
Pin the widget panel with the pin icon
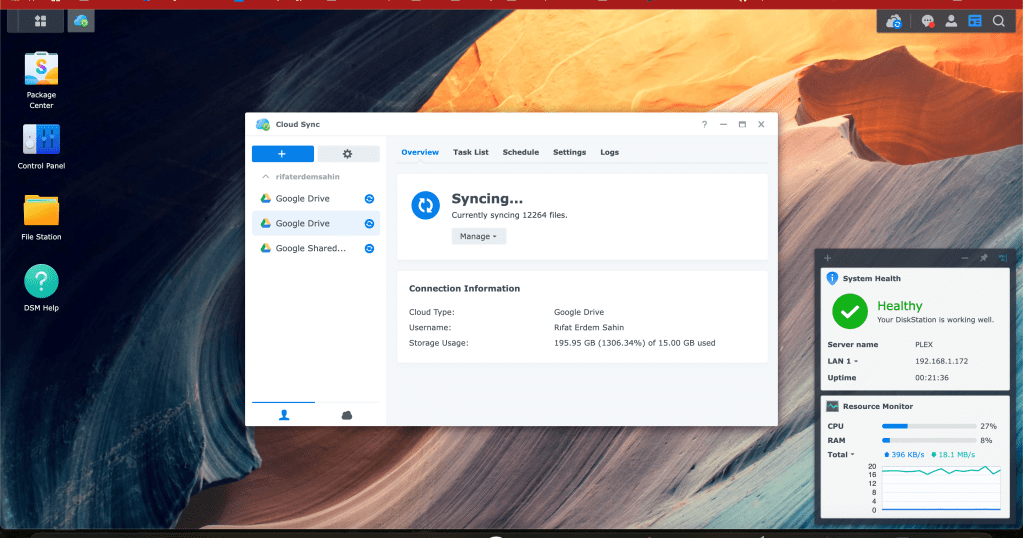tap(984, 258)
